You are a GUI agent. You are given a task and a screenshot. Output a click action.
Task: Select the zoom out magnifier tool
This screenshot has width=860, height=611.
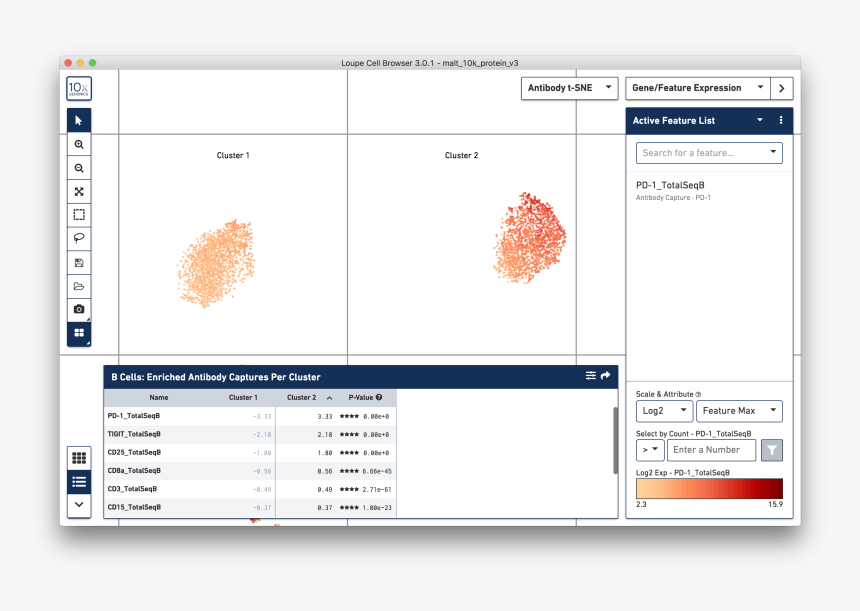(x=79, y=168)
